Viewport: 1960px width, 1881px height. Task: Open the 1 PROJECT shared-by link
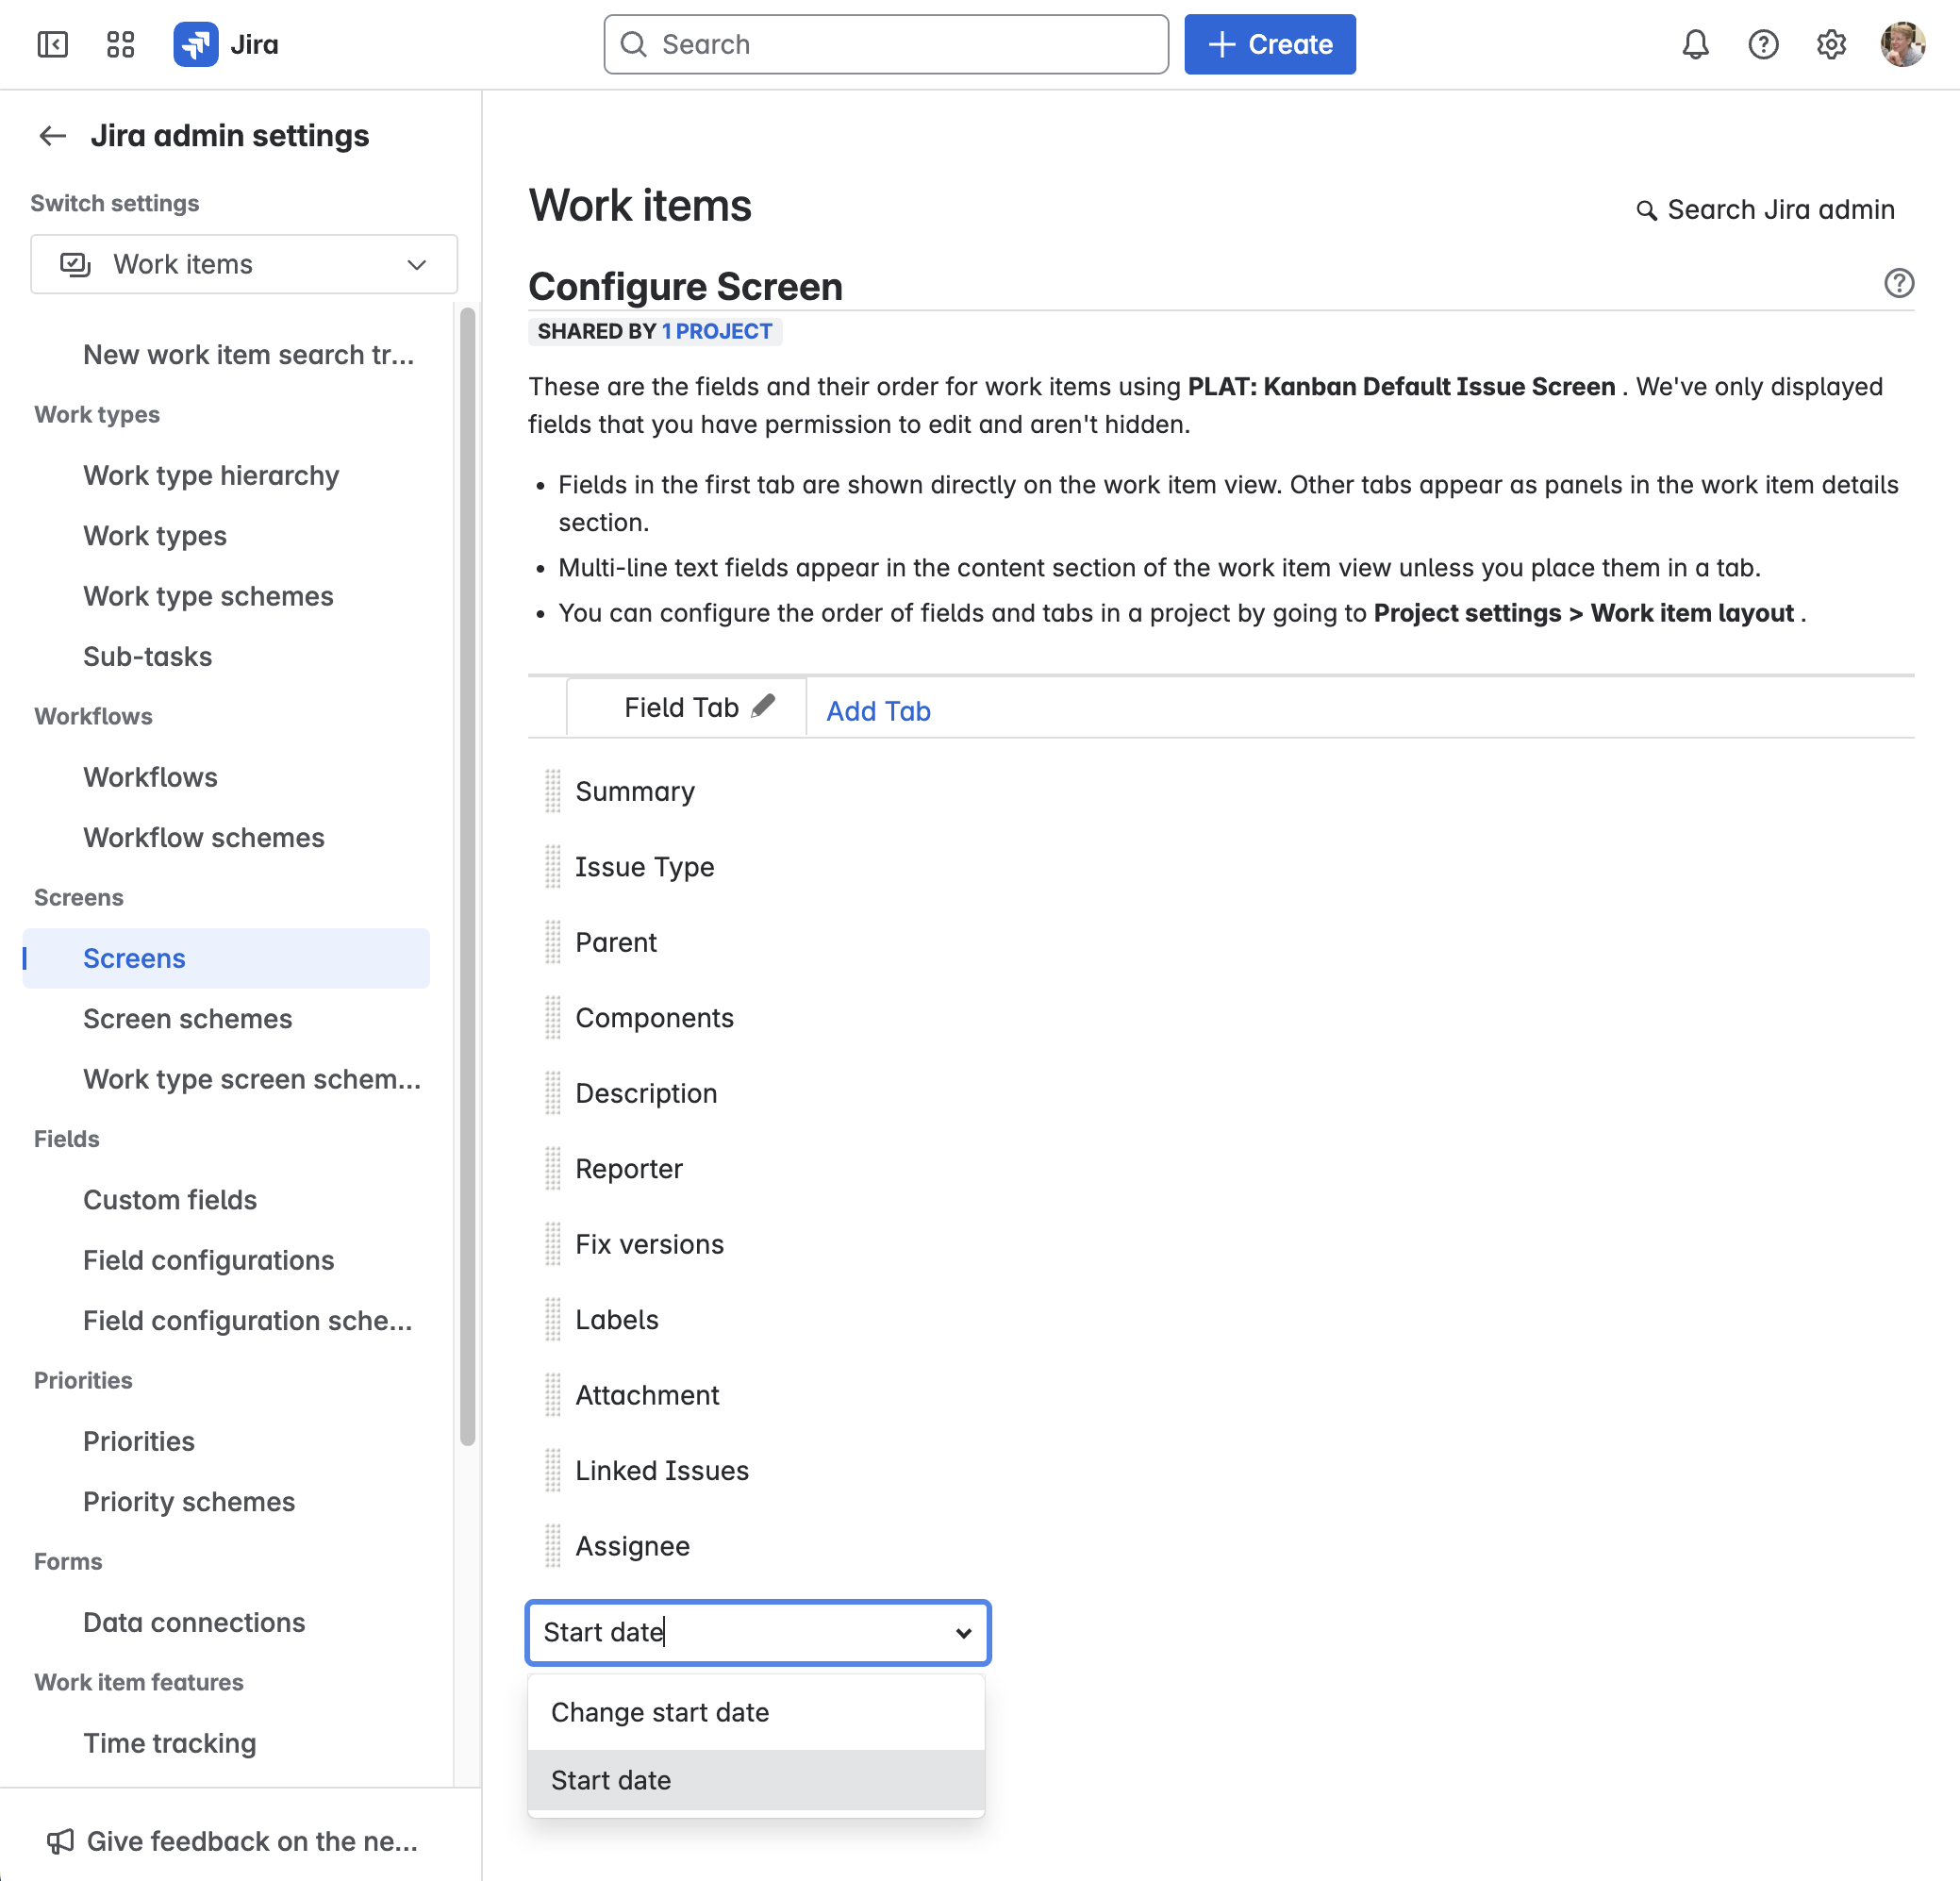(x=716, y=331)
